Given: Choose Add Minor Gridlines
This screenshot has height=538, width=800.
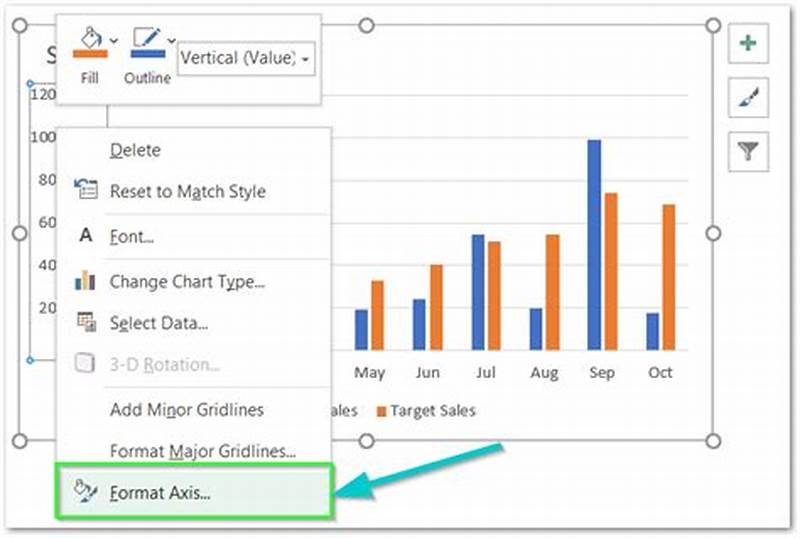Looking at the screenshot, I should click(194, 410).
